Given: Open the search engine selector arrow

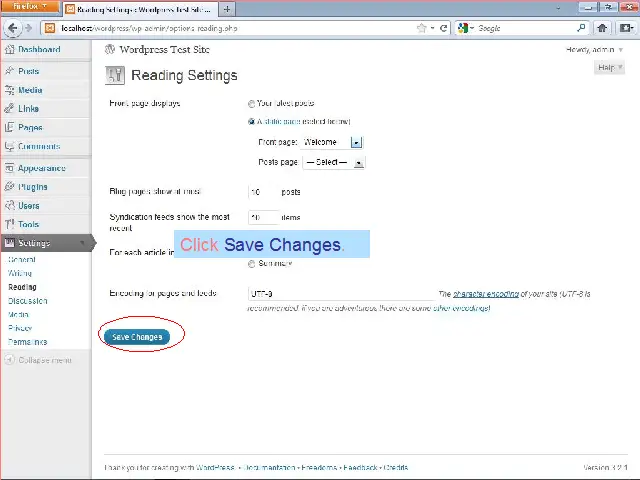Looking at the screenshot, I should (472, 28).
